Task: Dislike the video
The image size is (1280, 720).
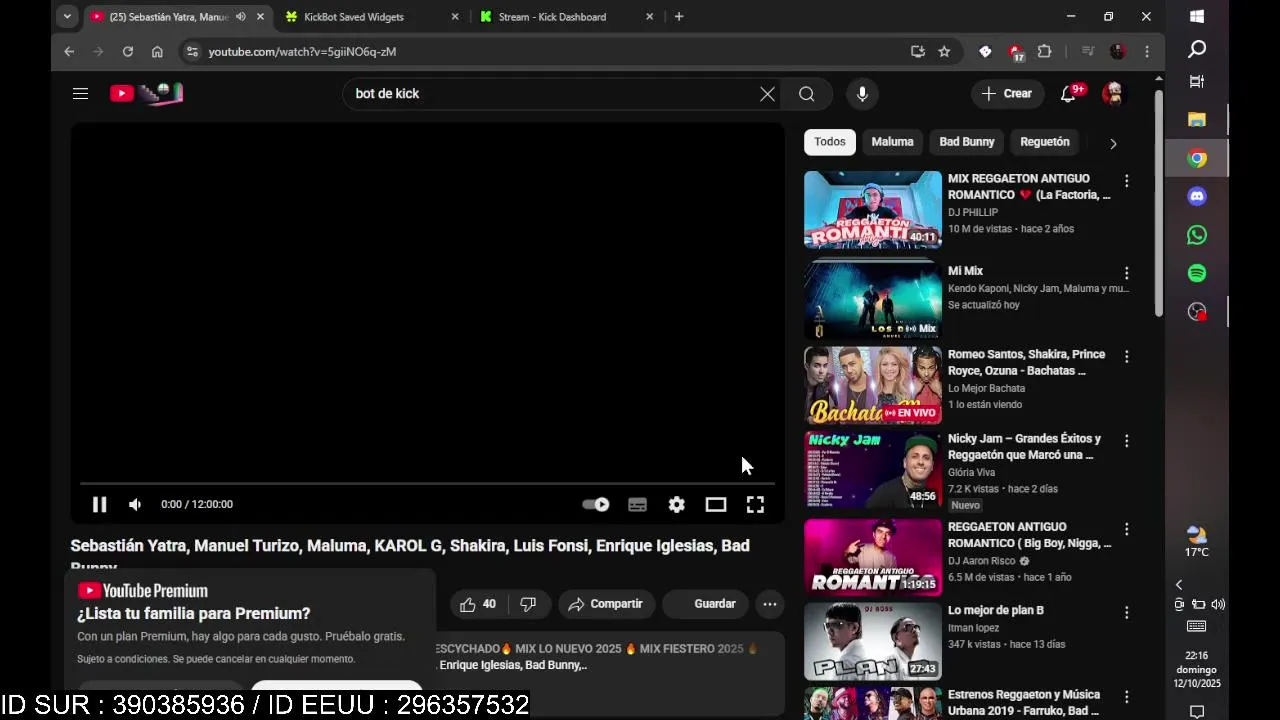Action: [x=528, y=604]
